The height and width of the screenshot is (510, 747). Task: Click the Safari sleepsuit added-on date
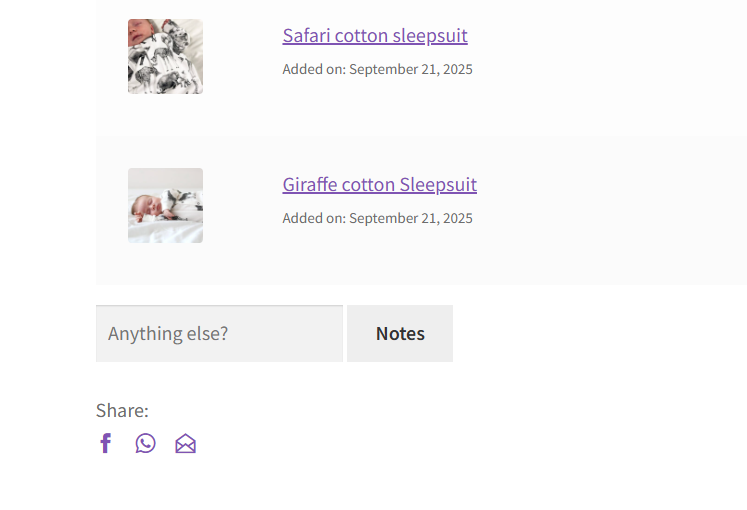click(377, 69)
